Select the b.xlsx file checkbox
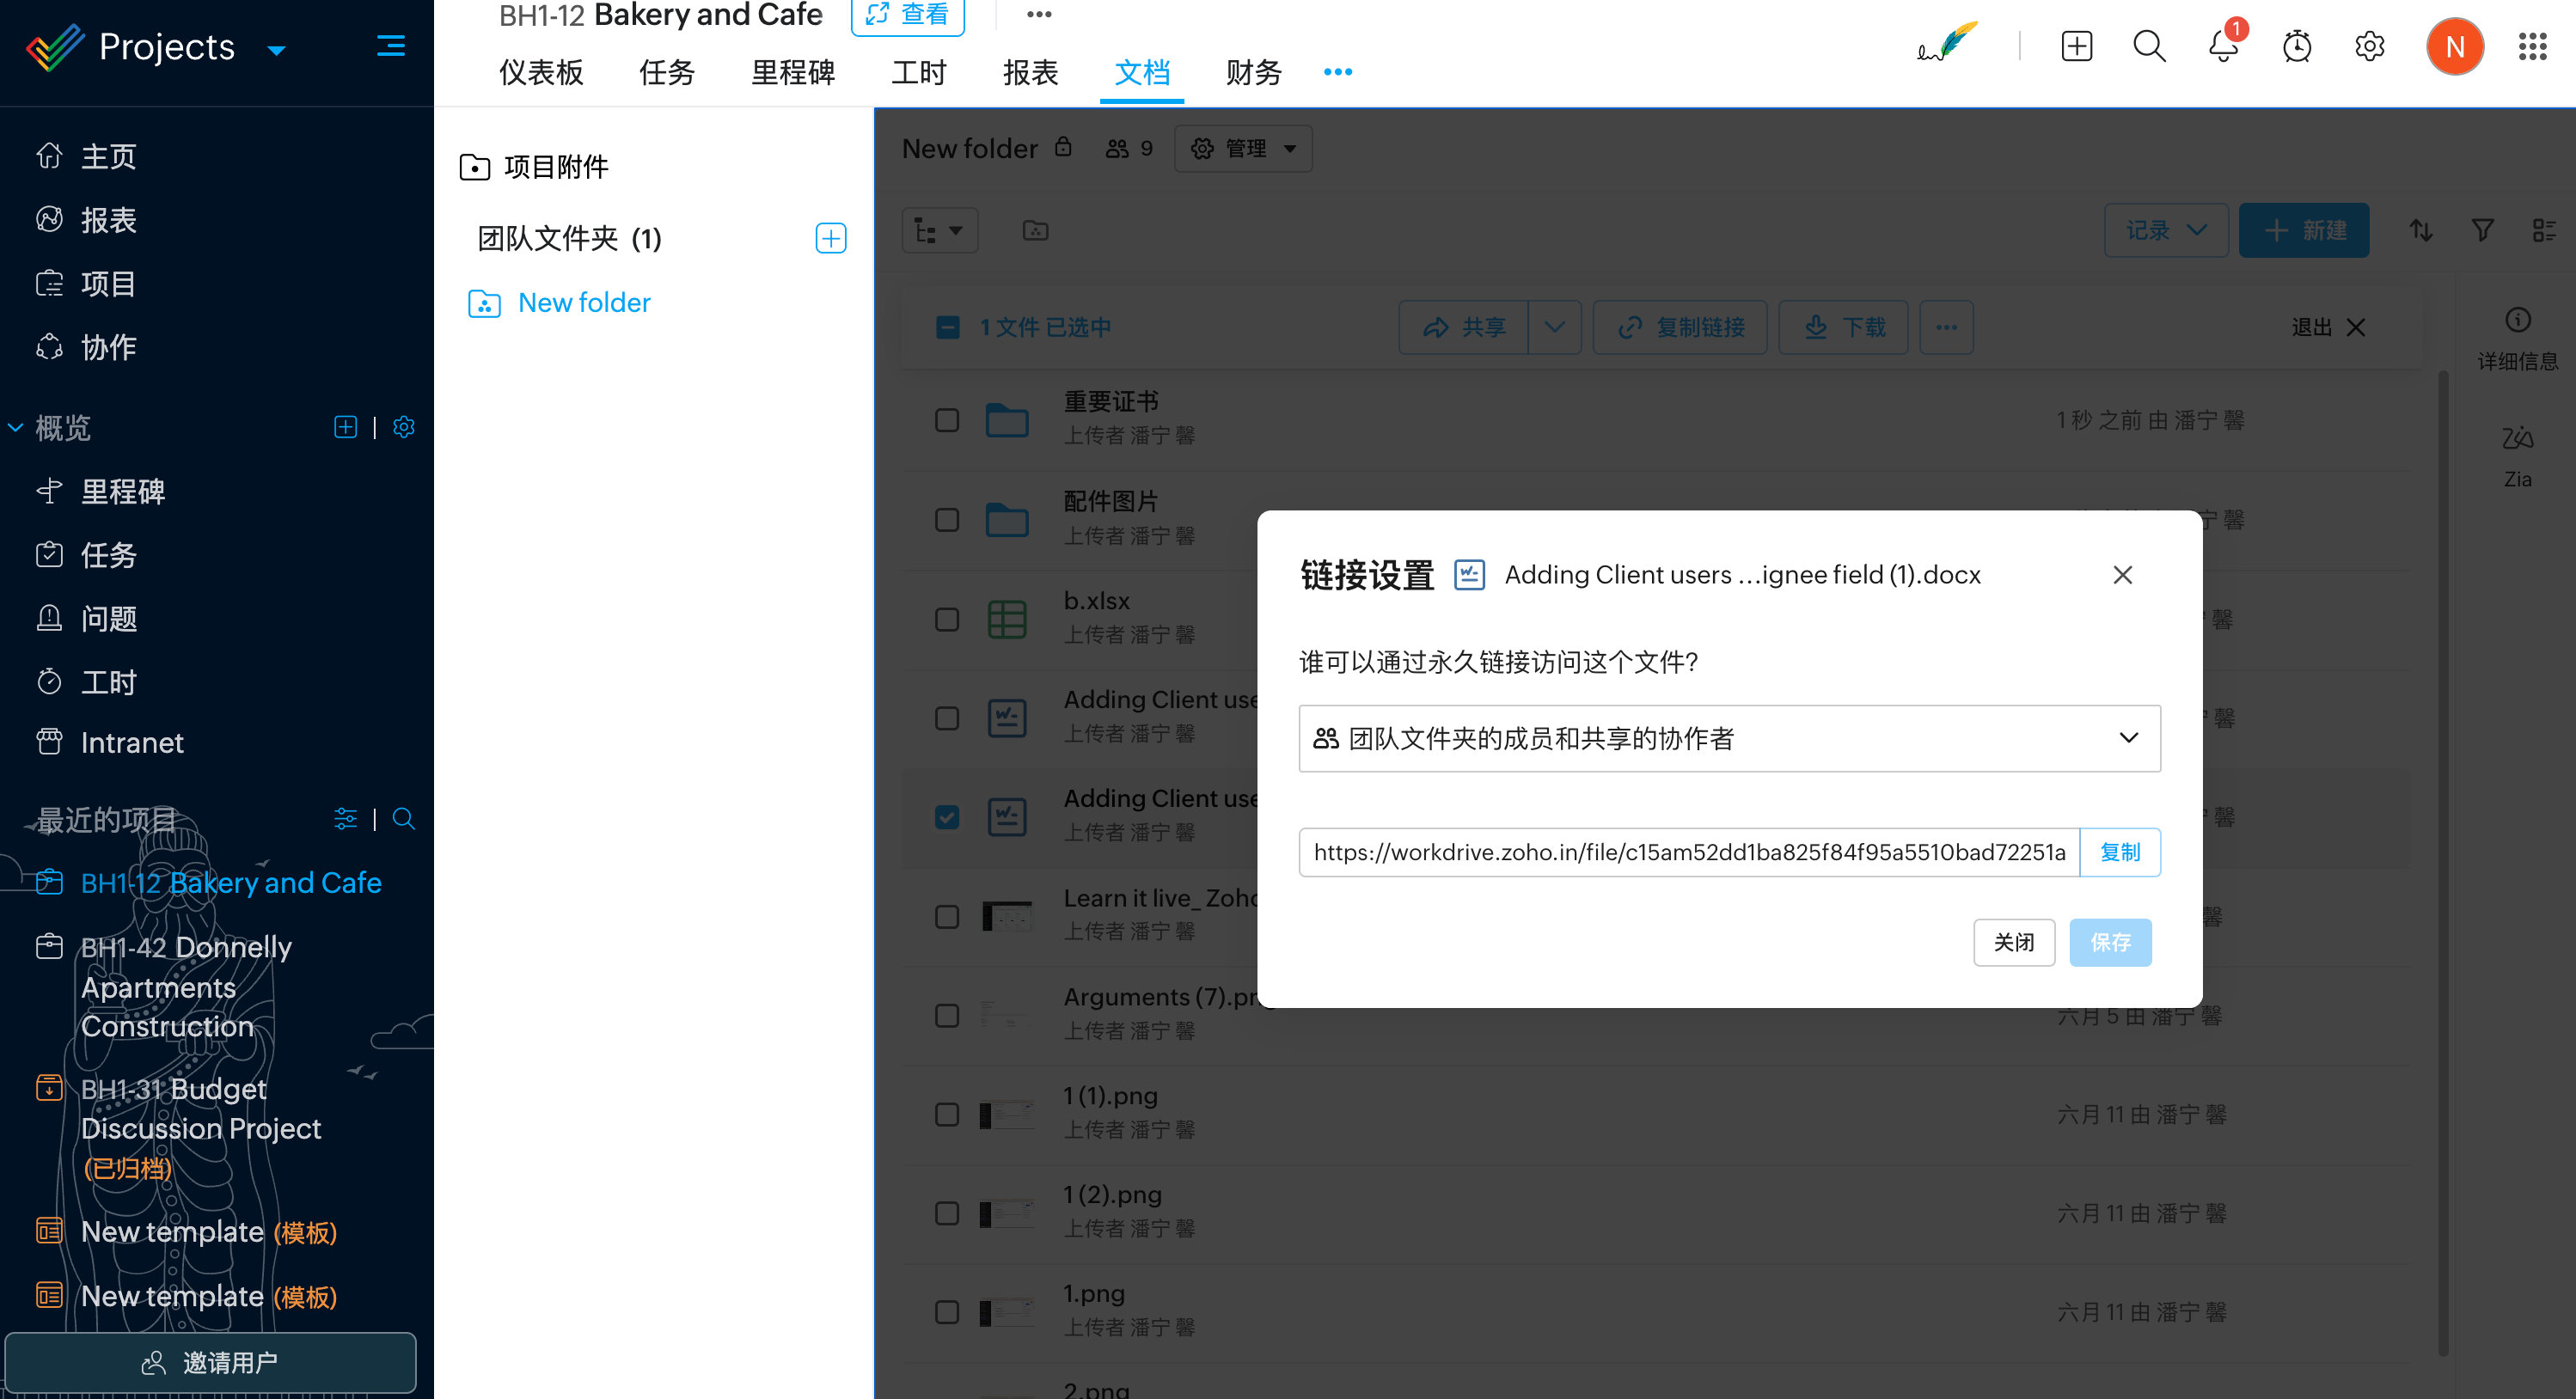 coord(946,619)
